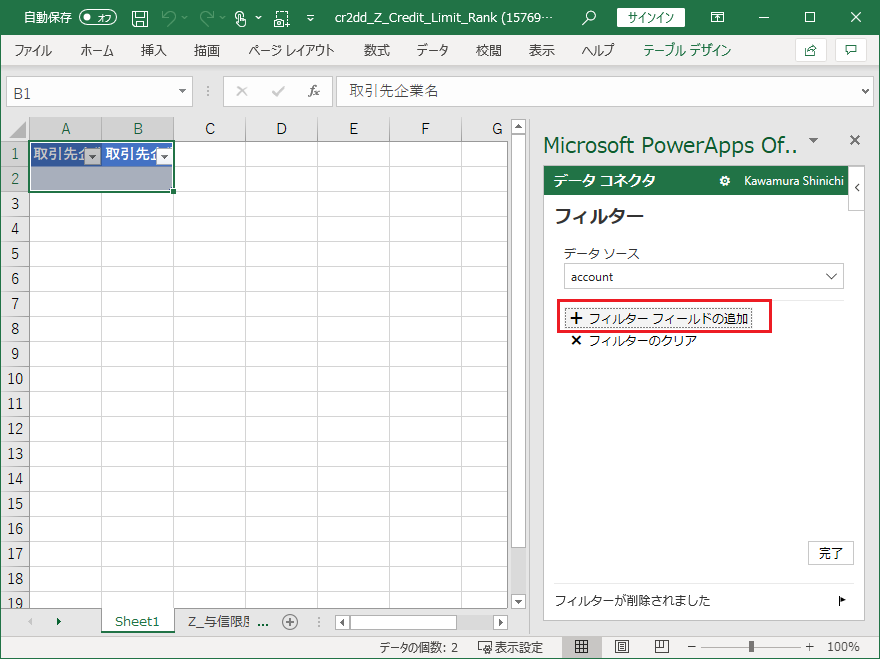Viewport: 880px width, 659px height.
Task: Open the データ ribbon tab
Action: pos(432,51)
